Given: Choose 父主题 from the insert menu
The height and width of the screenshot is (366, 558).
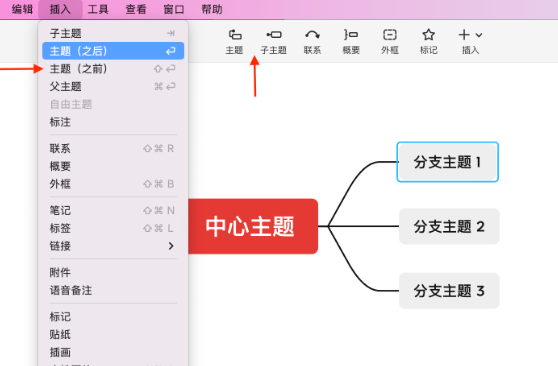Looking at the screenshot, I should 113,87.
